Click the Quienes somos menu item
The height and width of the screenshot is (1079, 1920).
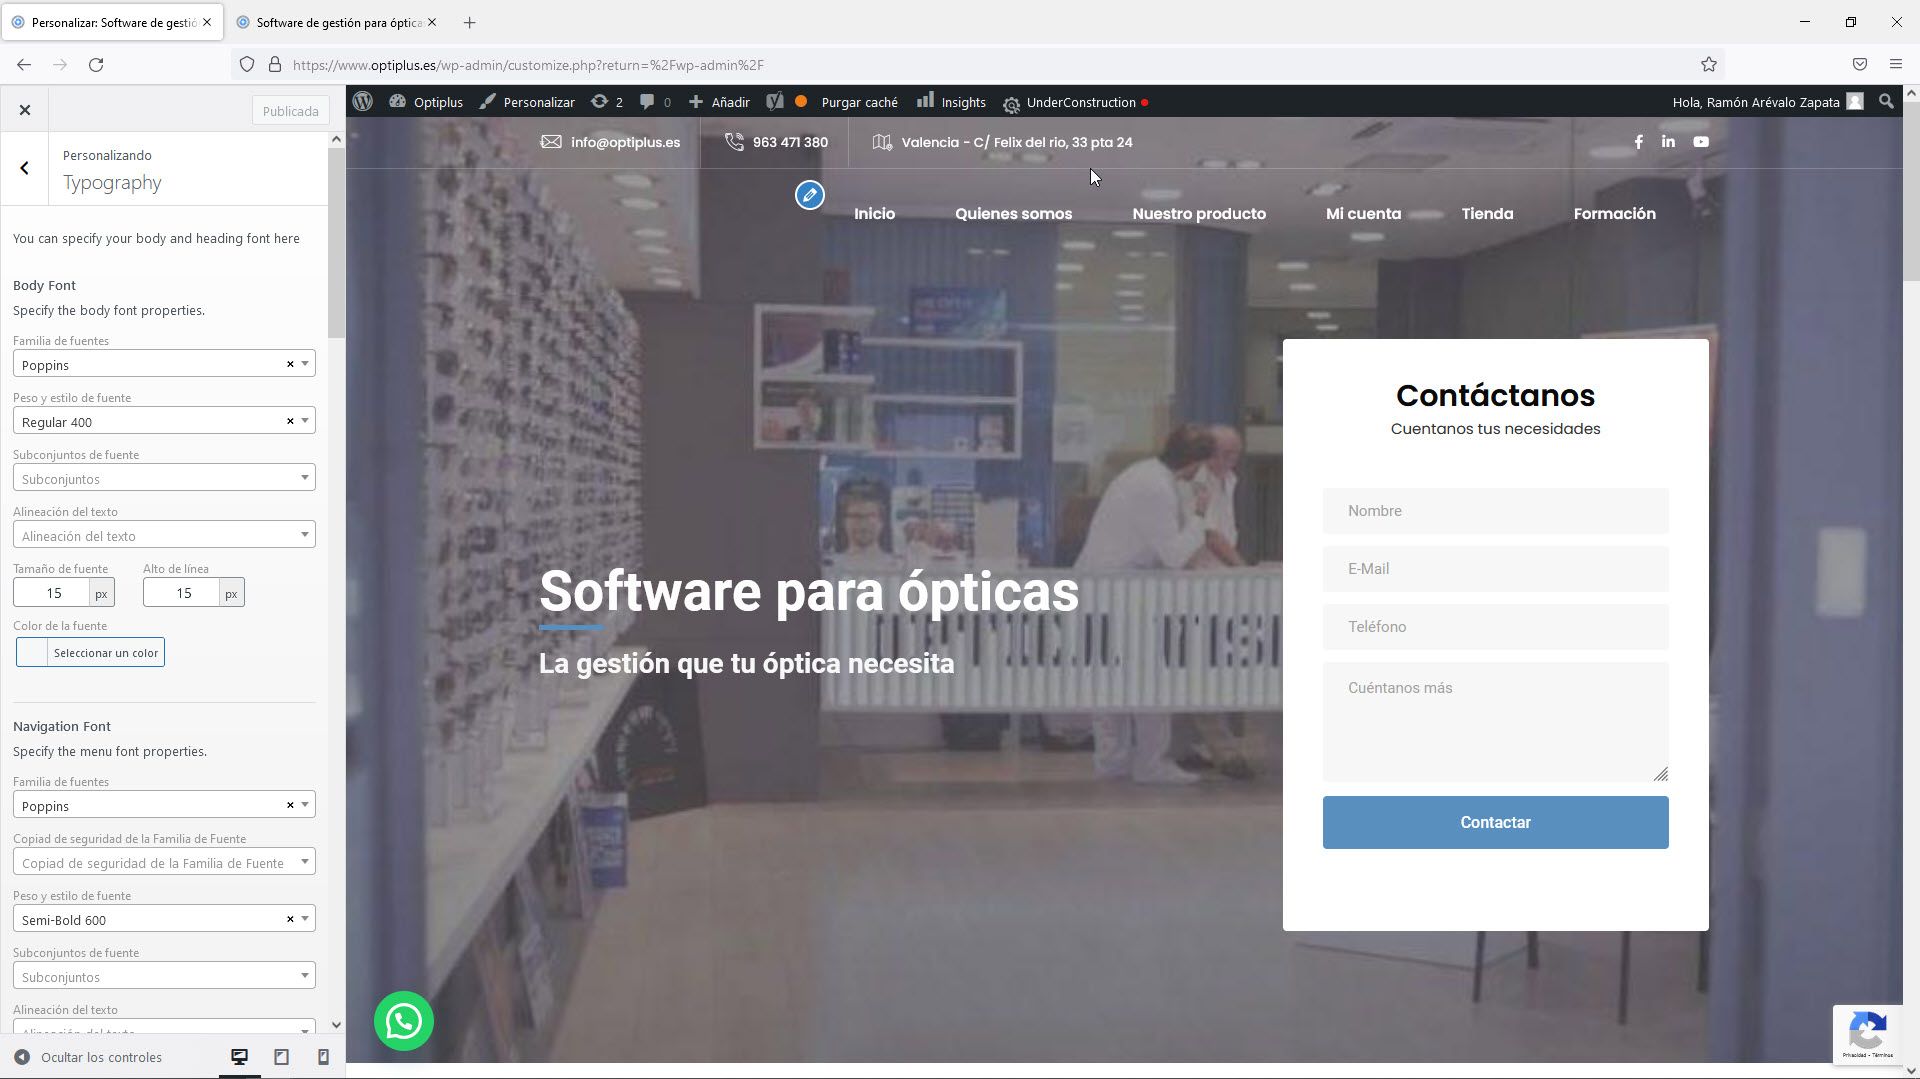[x=1013, y=214]
